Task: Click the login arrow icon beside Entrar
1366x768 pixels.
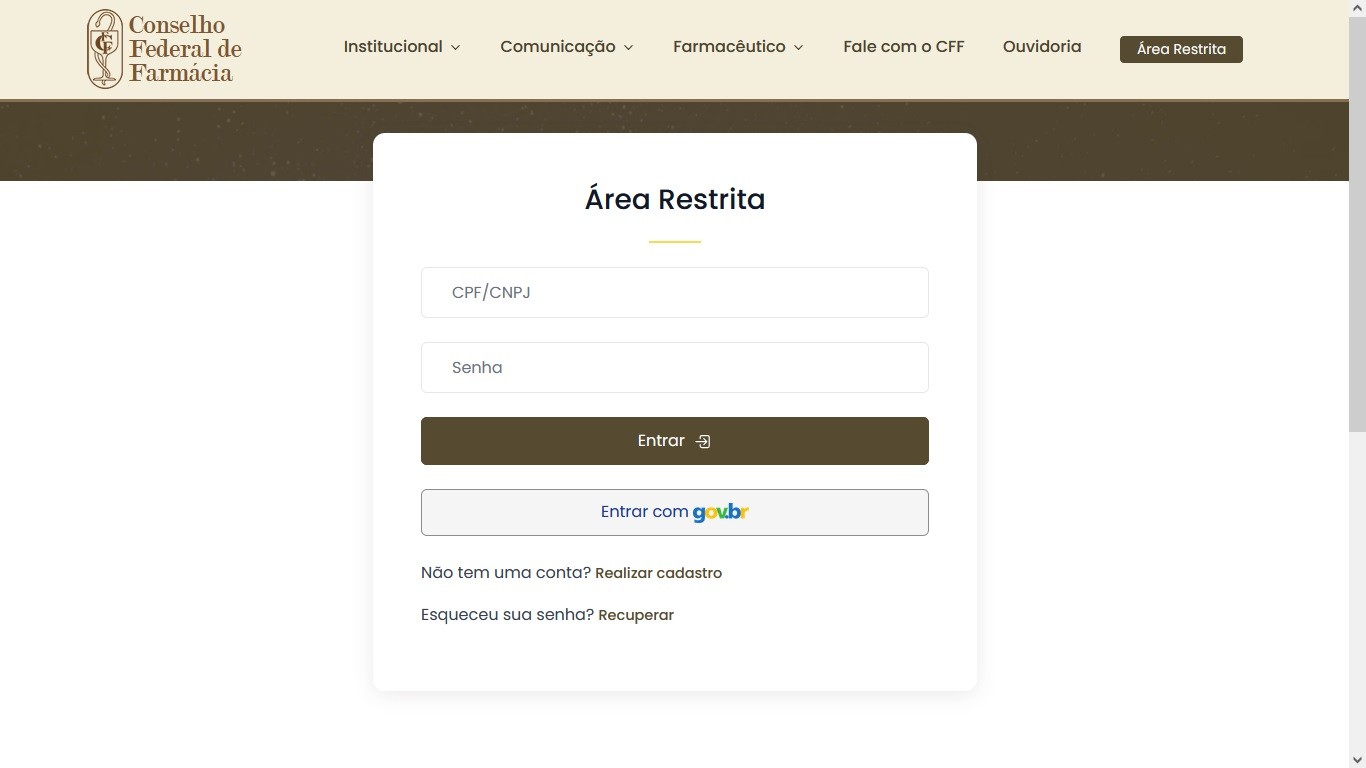Action: (x=703, y=441)
